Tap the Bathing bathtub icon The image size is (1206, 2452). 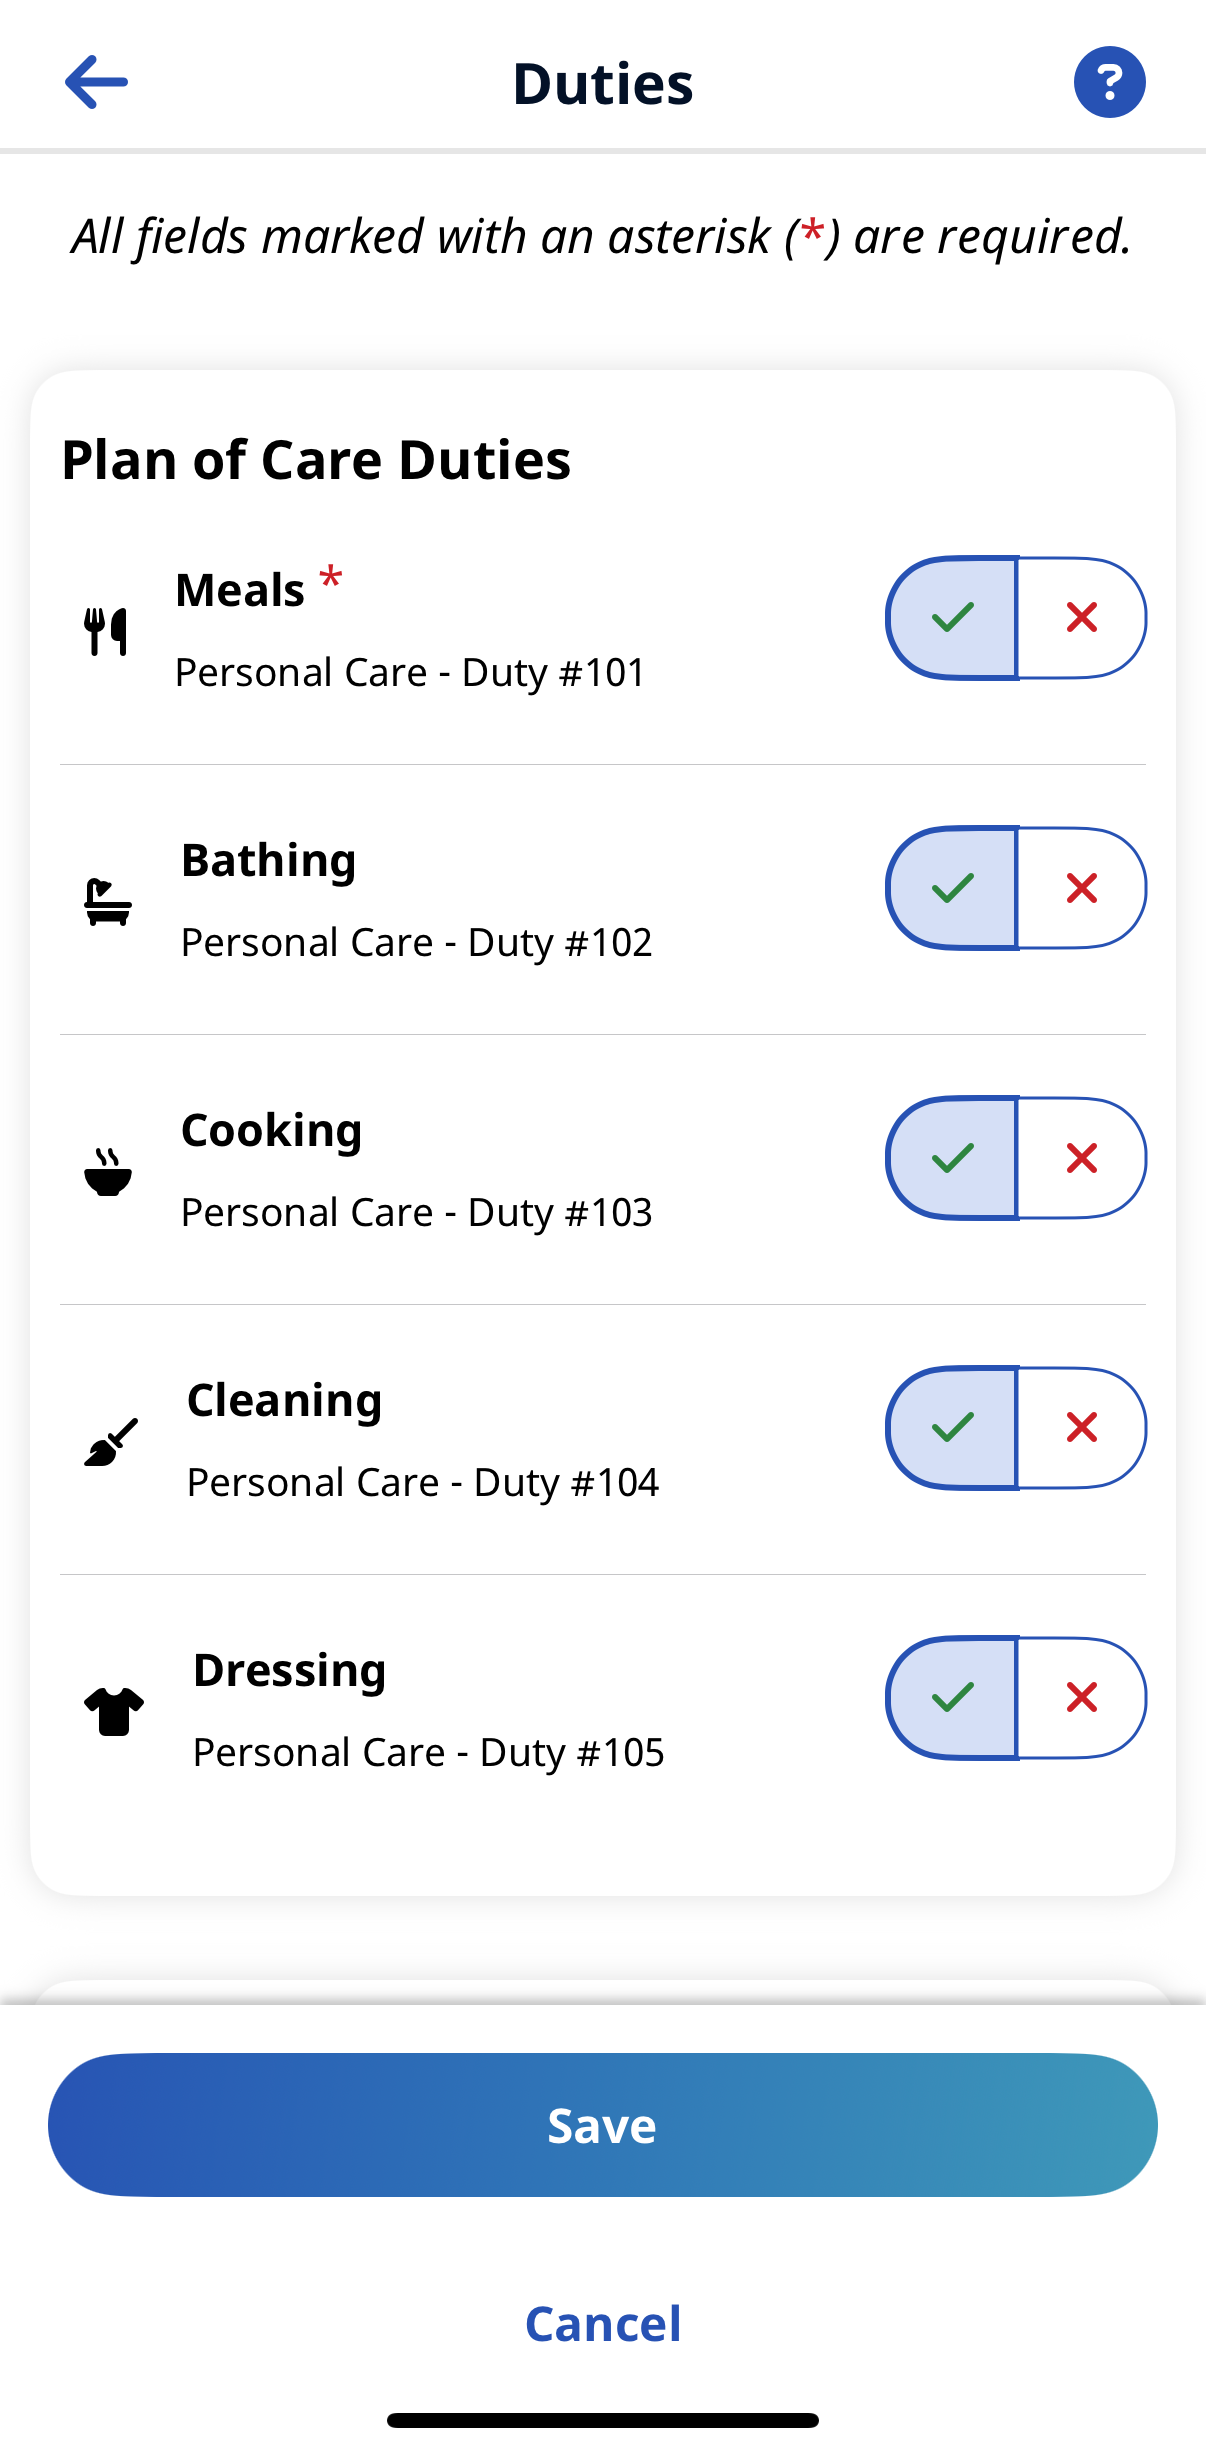[x=108, y=902]
